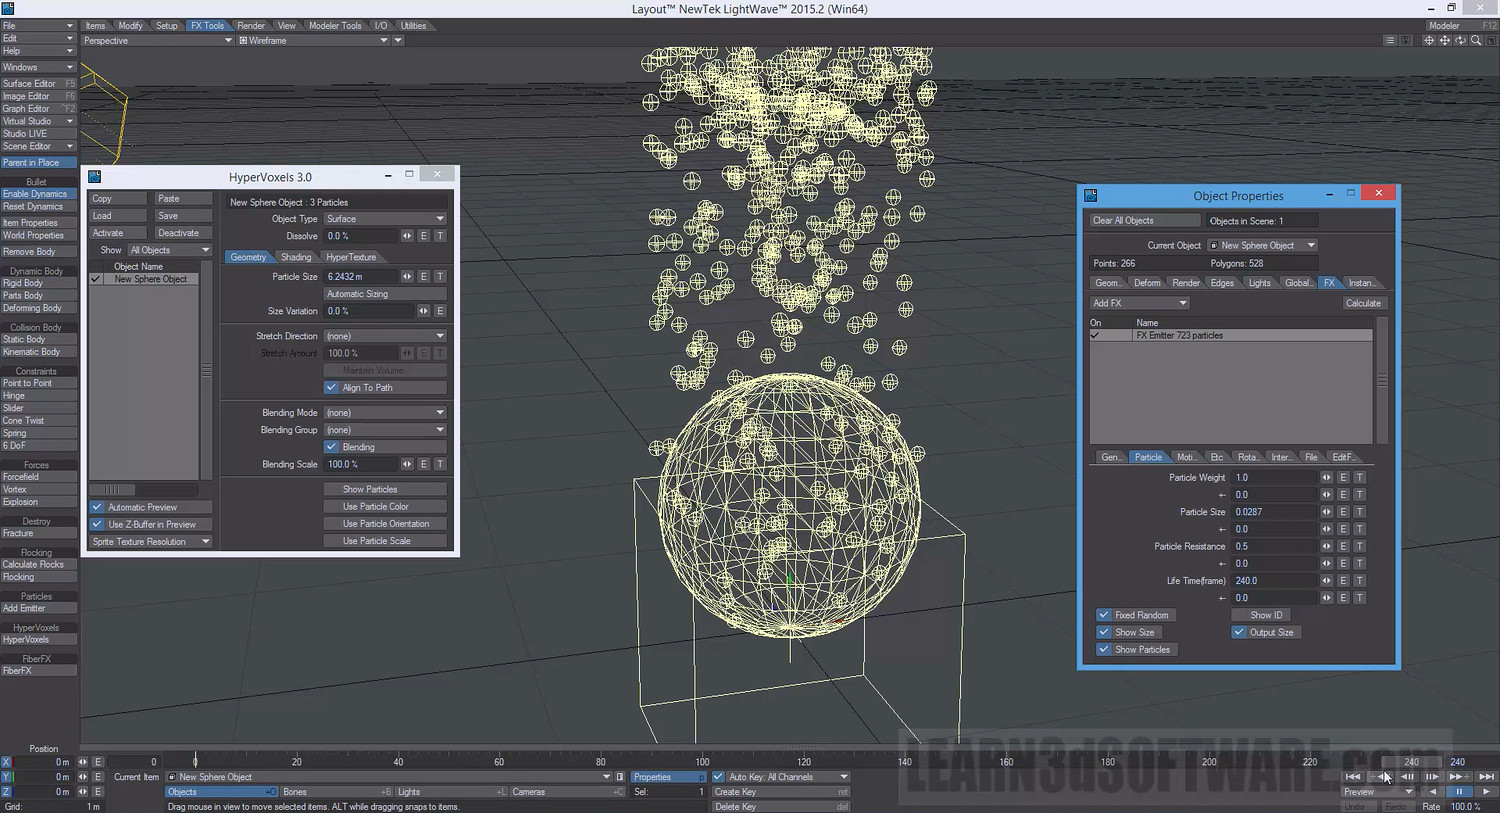
Task: Click E button for Life Time(frame)
Action: (1343, 581)
